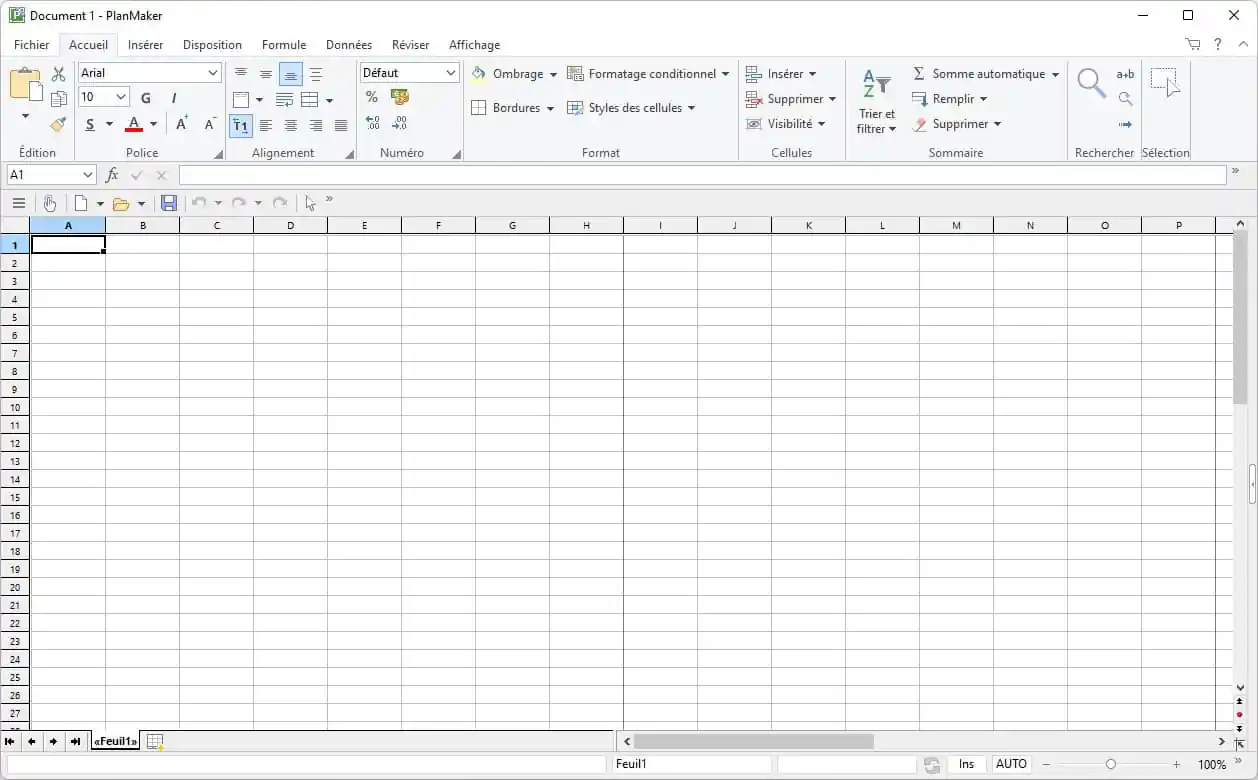Click Insérer in the Cellules group
The image size is (1258, 780).
781,74
